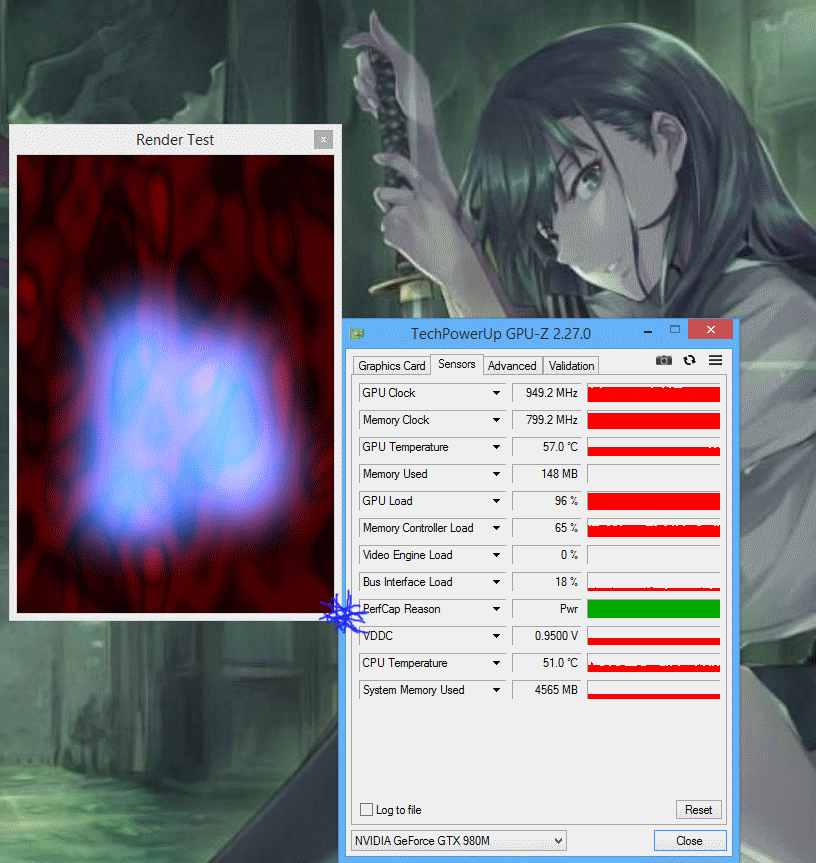This screenshot has height=863, width=816.
Task: Maximize the GPU-Z window
Action: 675,330
